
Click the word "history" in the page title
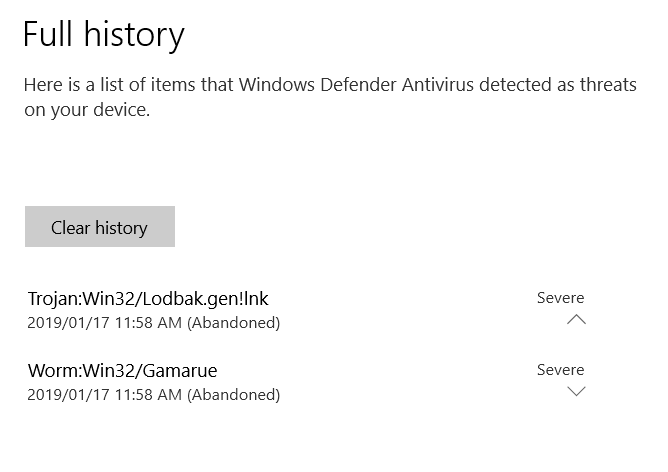click(134, 35)
